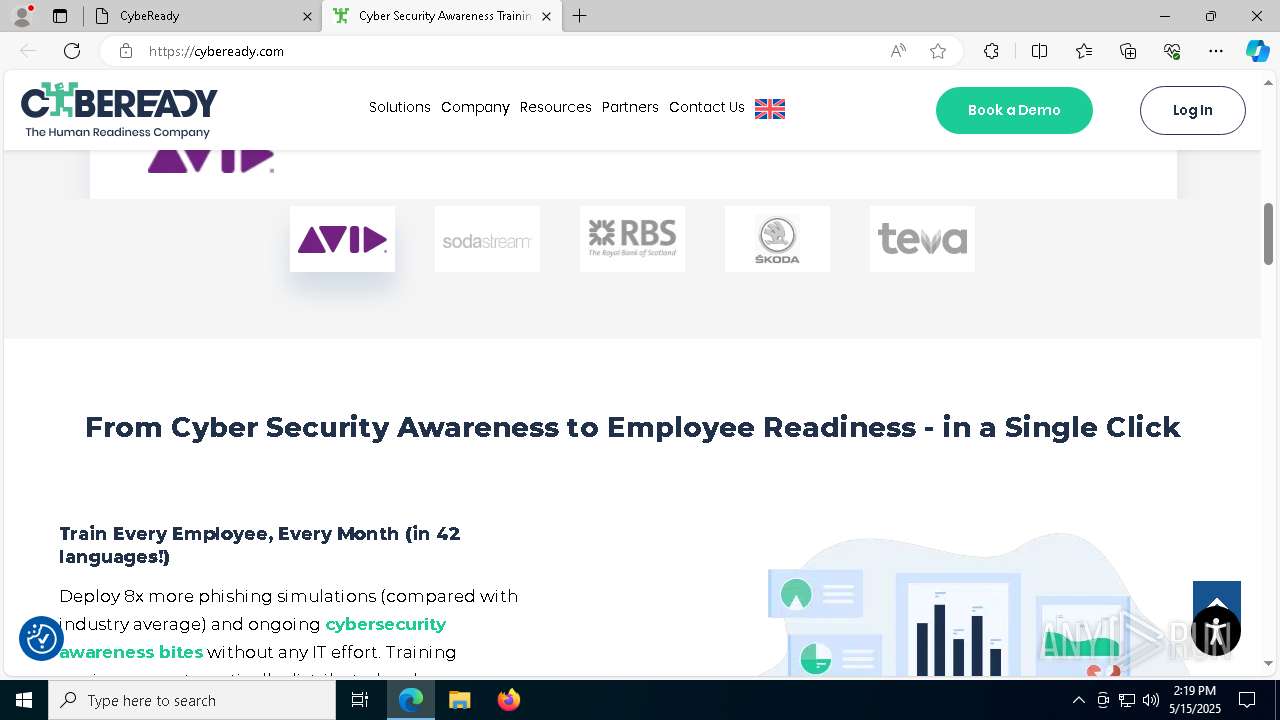Click the taskbar search box

coord(192,700)
